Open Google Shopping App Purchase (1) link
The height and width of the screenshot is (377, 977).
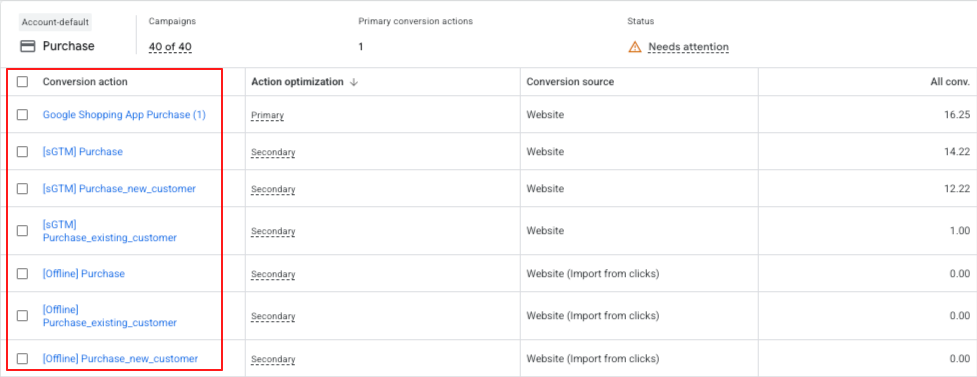click(124, 115)
